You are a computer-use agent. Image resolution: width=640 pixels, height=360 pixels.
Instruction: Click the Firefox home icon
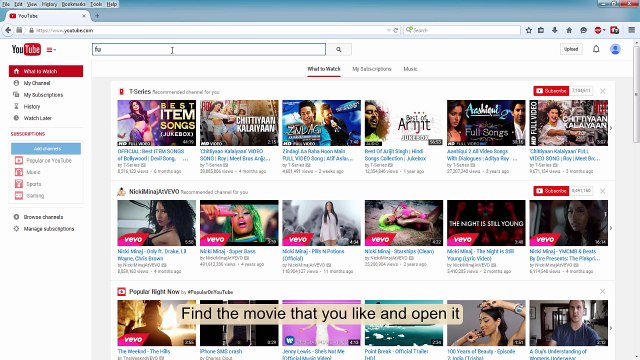(569, 30)
